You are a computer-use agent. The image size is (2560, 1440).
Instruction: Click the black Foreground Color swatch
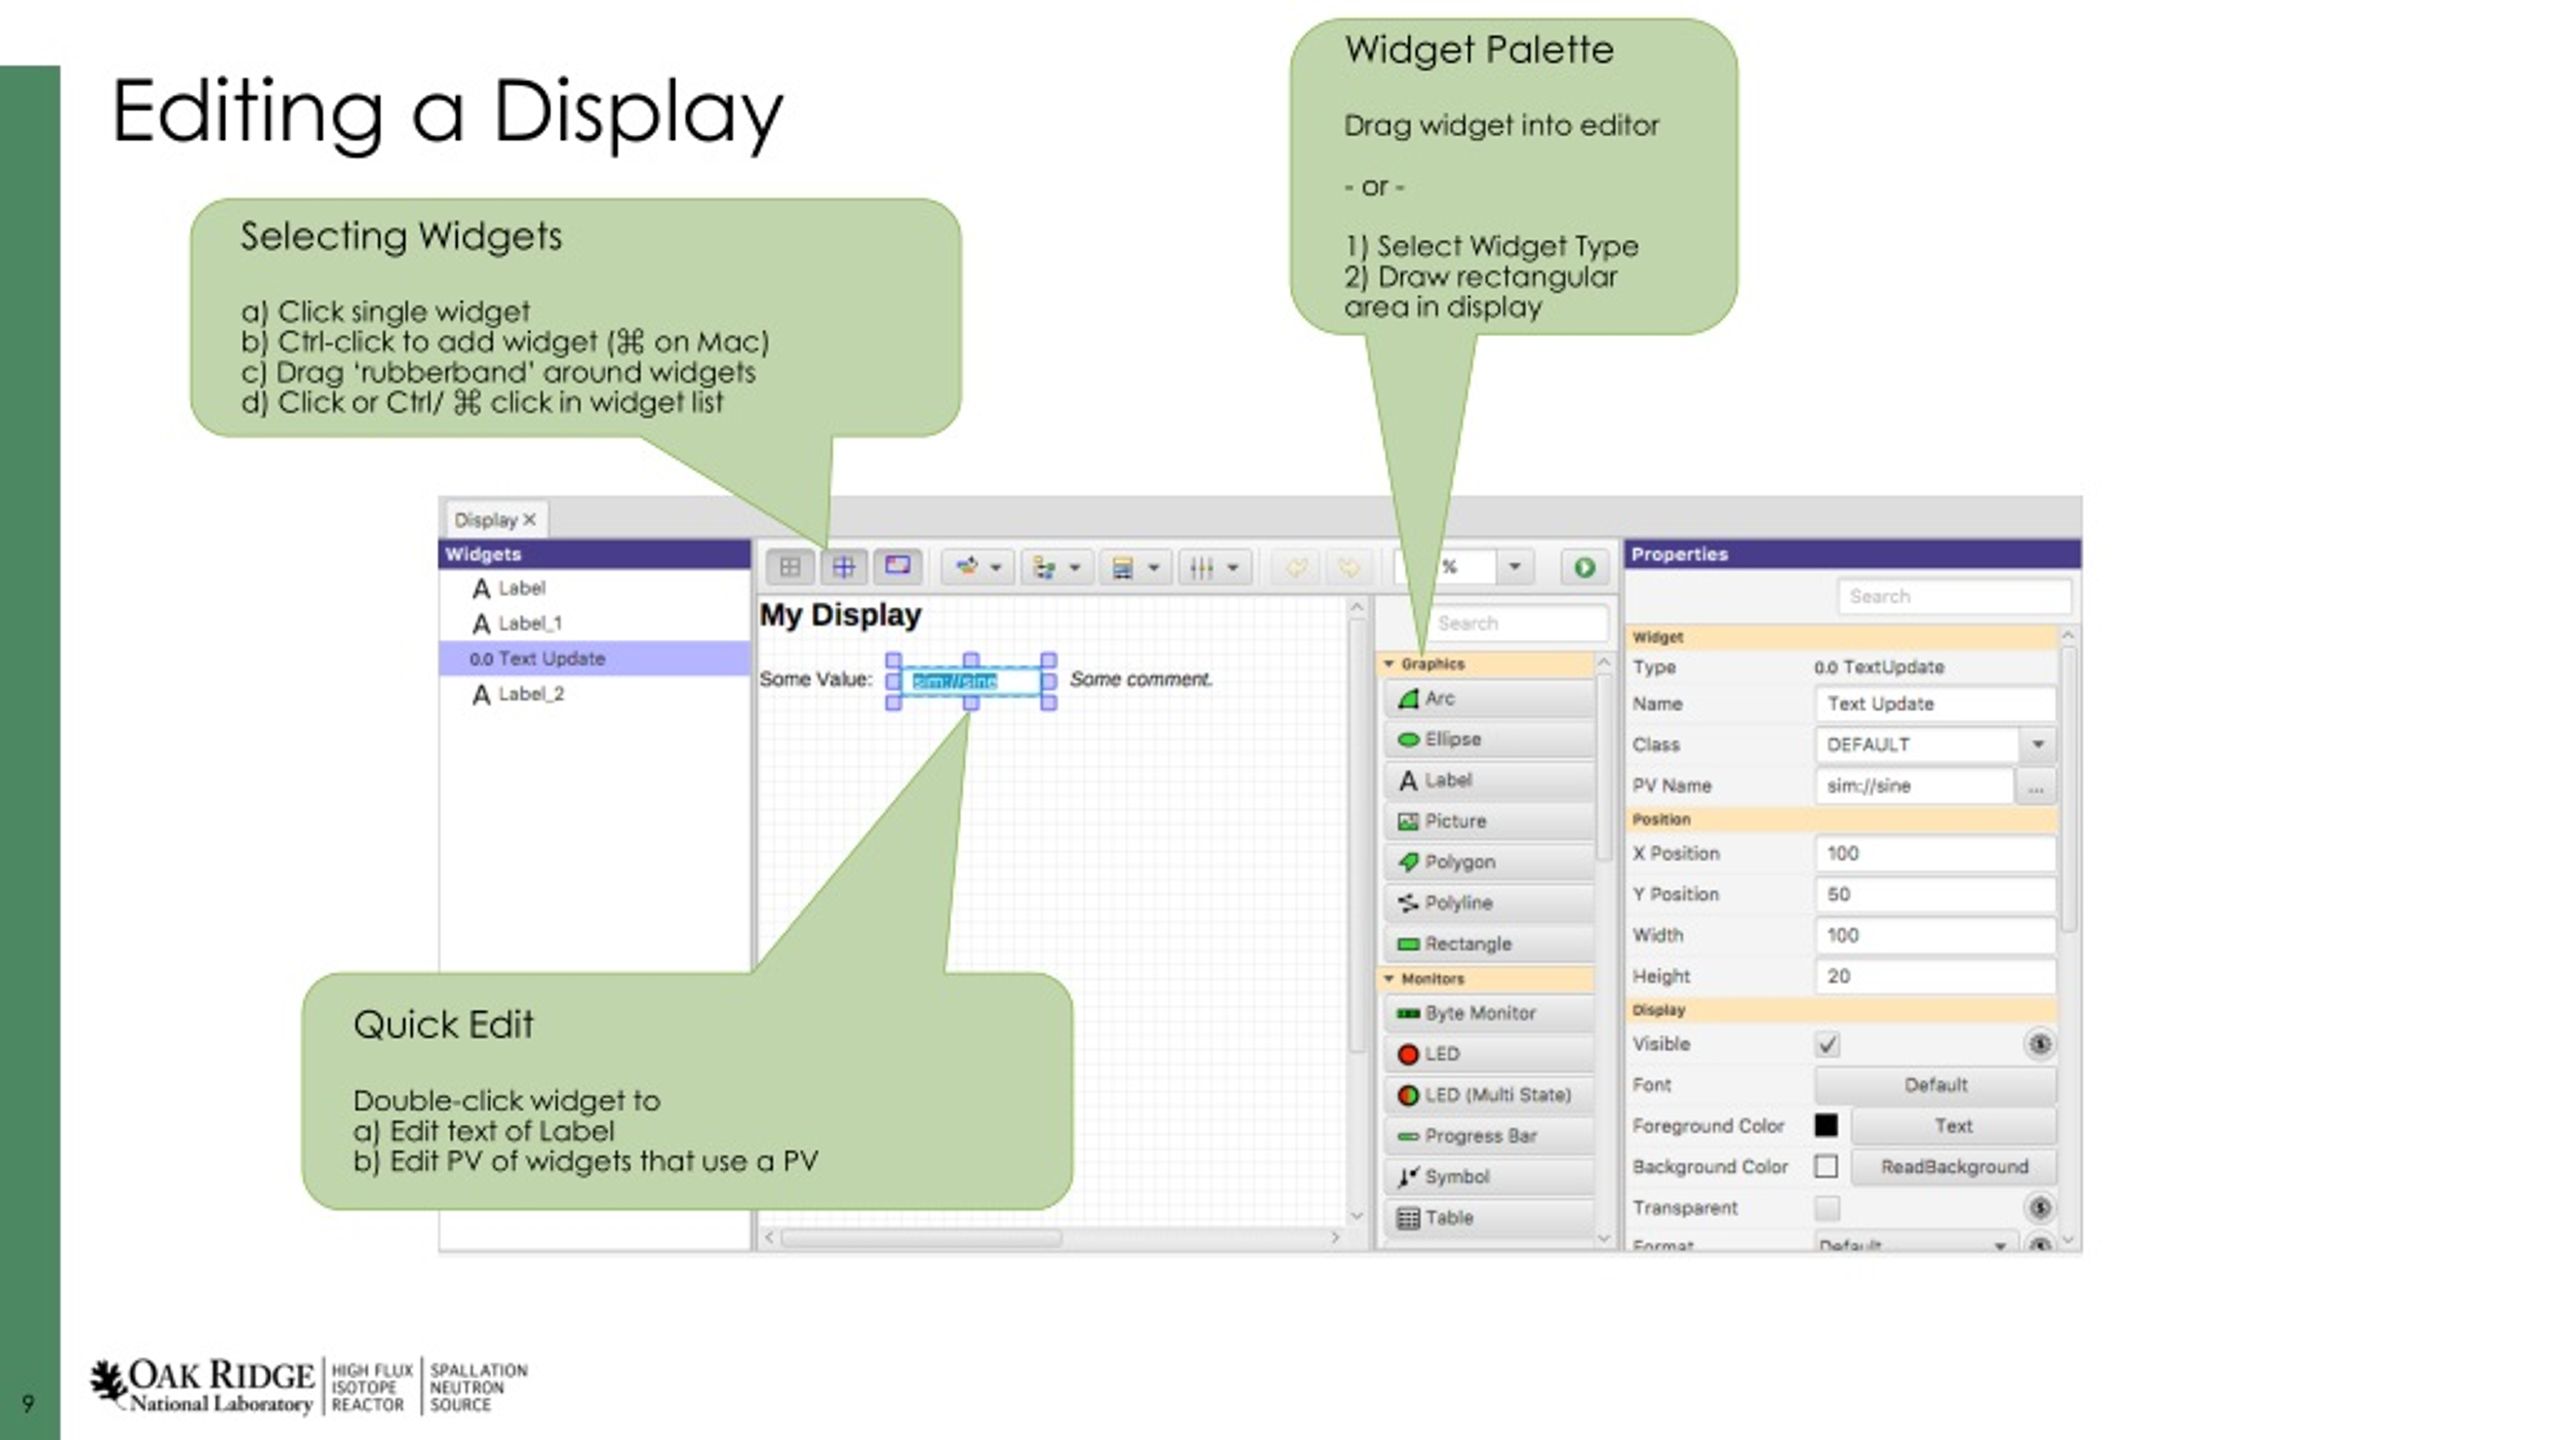(x=1826, y=1126)
